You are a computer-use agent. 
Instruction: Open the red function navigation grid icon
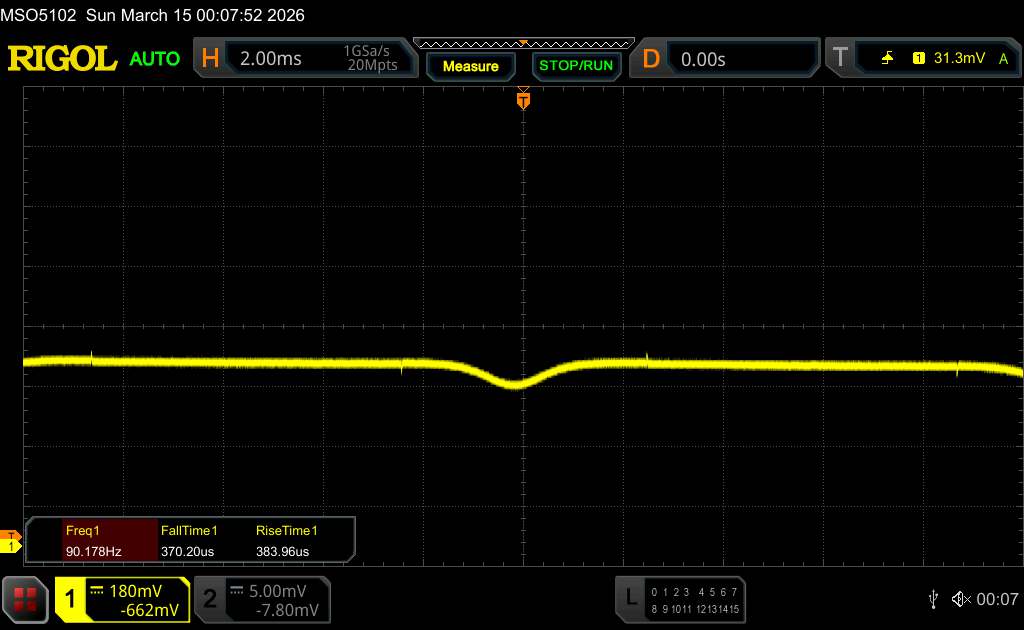coord(26,598)
